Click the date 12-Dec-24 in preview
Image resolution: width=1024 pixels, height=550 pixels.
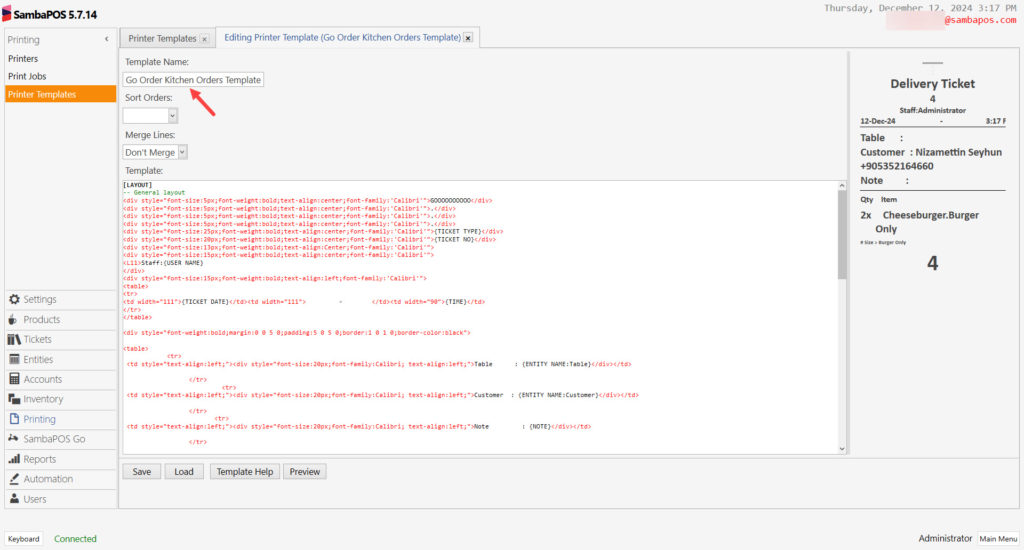click(878, 121)
